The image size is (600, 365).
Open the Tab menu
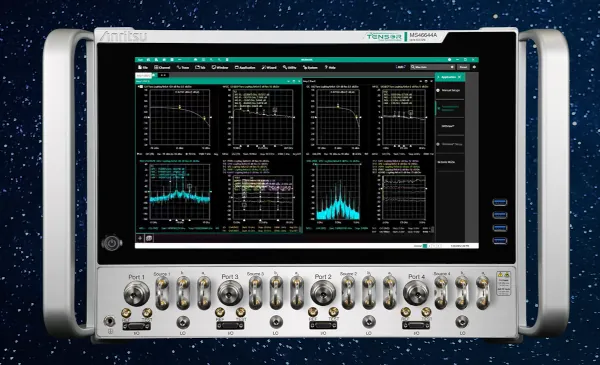pyautogui.click(x=201, y=67)
